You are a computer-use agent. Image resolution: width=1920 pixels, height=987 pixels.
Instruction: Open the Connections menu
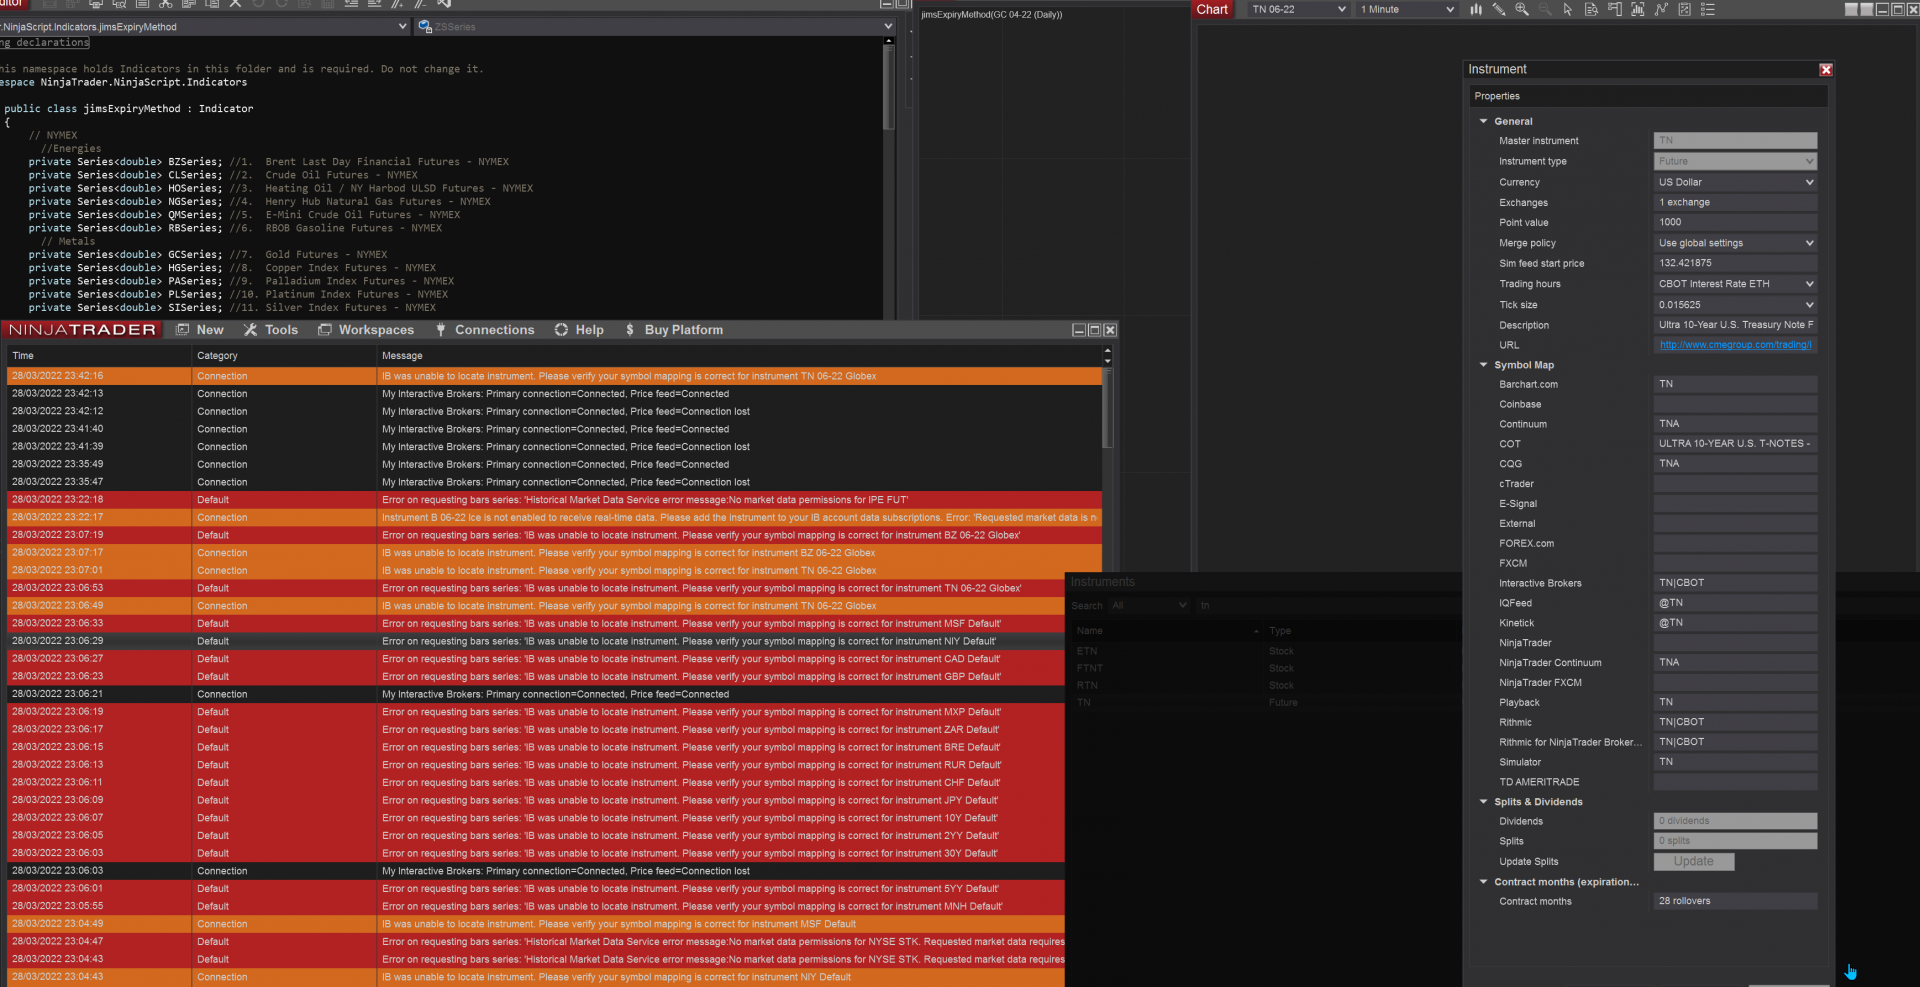[x=485, y=330]
